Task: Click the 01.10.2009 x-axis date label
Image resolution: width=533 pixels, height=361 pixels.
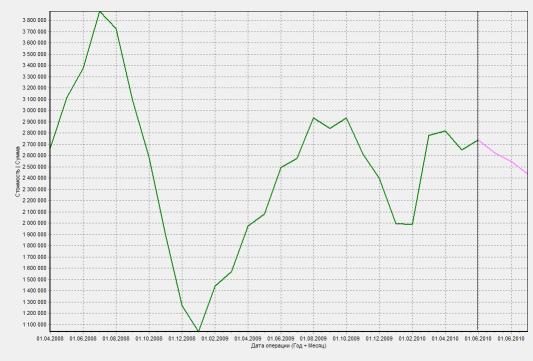Action: (346, 339)
